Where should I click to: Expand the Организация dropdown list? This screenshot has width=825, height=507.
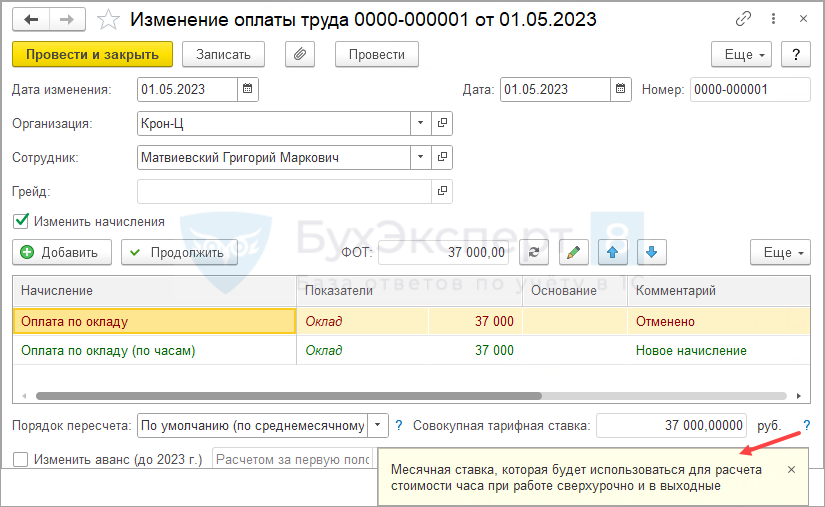pos(420,123)
